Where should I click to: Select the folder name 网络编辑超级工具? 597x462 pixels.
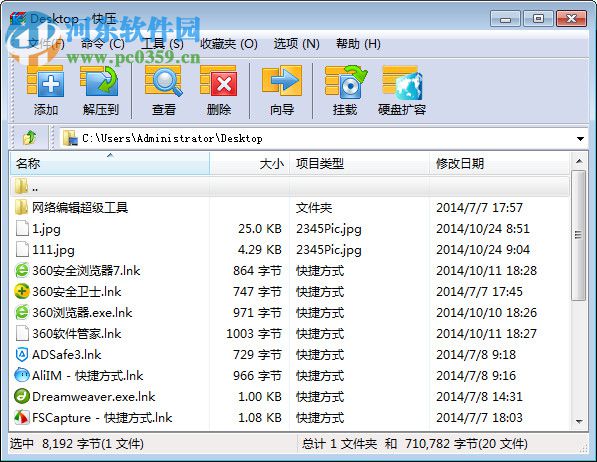point(80,208)
